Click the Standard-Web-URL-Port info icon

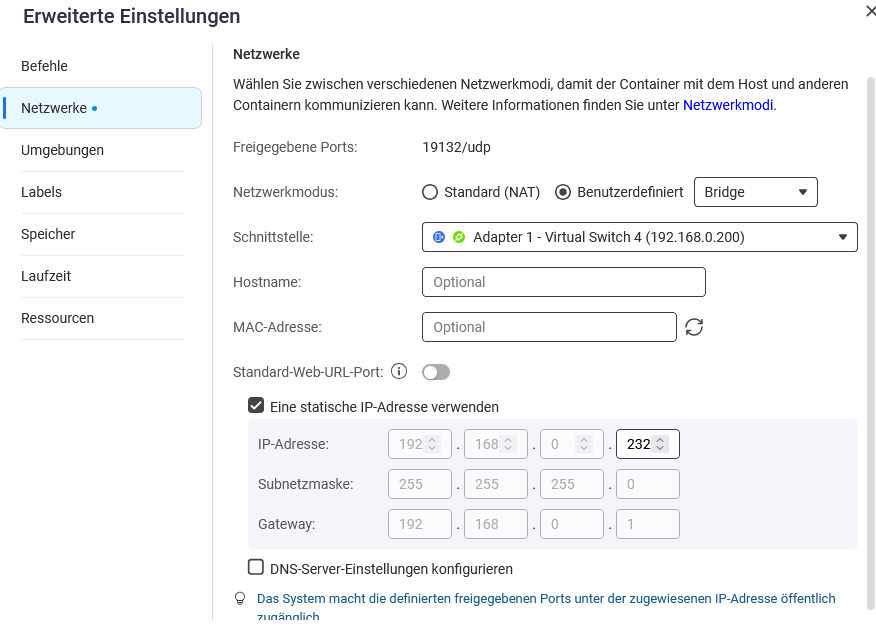click(399, 372)
